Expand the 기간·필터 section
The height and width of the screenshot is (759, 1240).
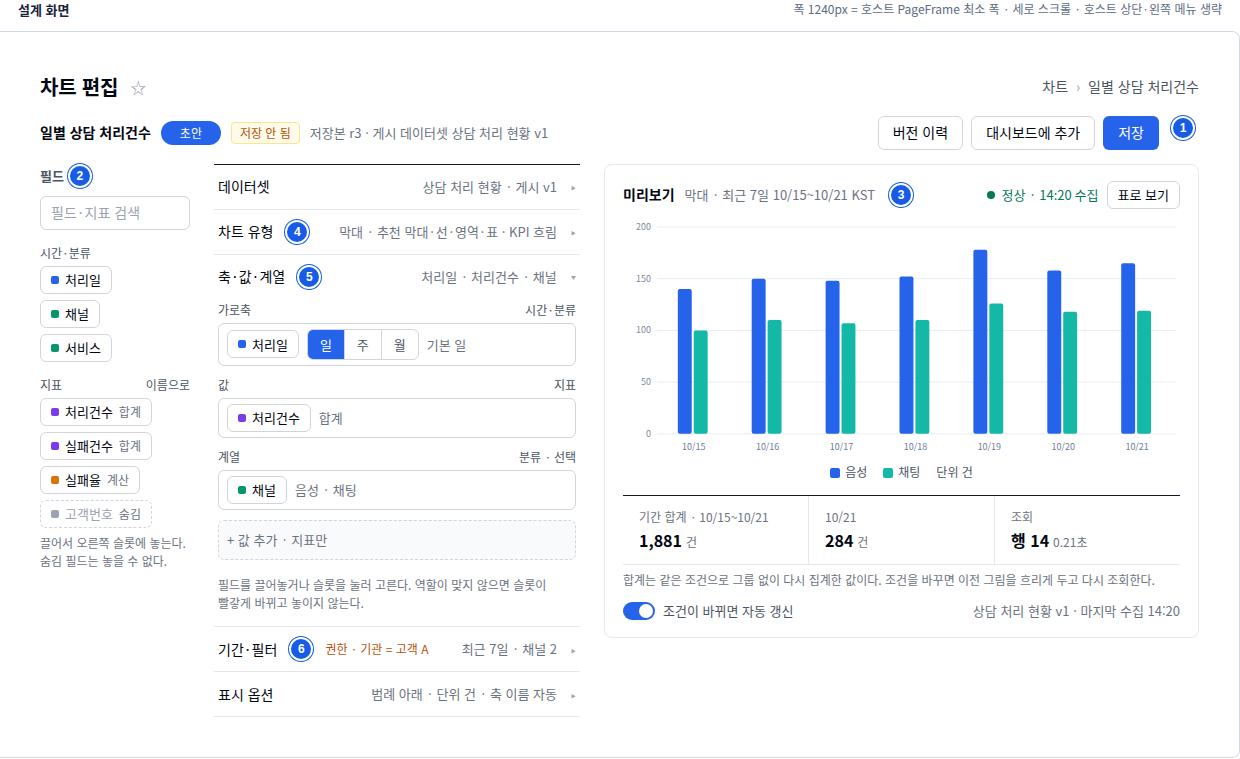pyautogui.click(x=398, y=650)
